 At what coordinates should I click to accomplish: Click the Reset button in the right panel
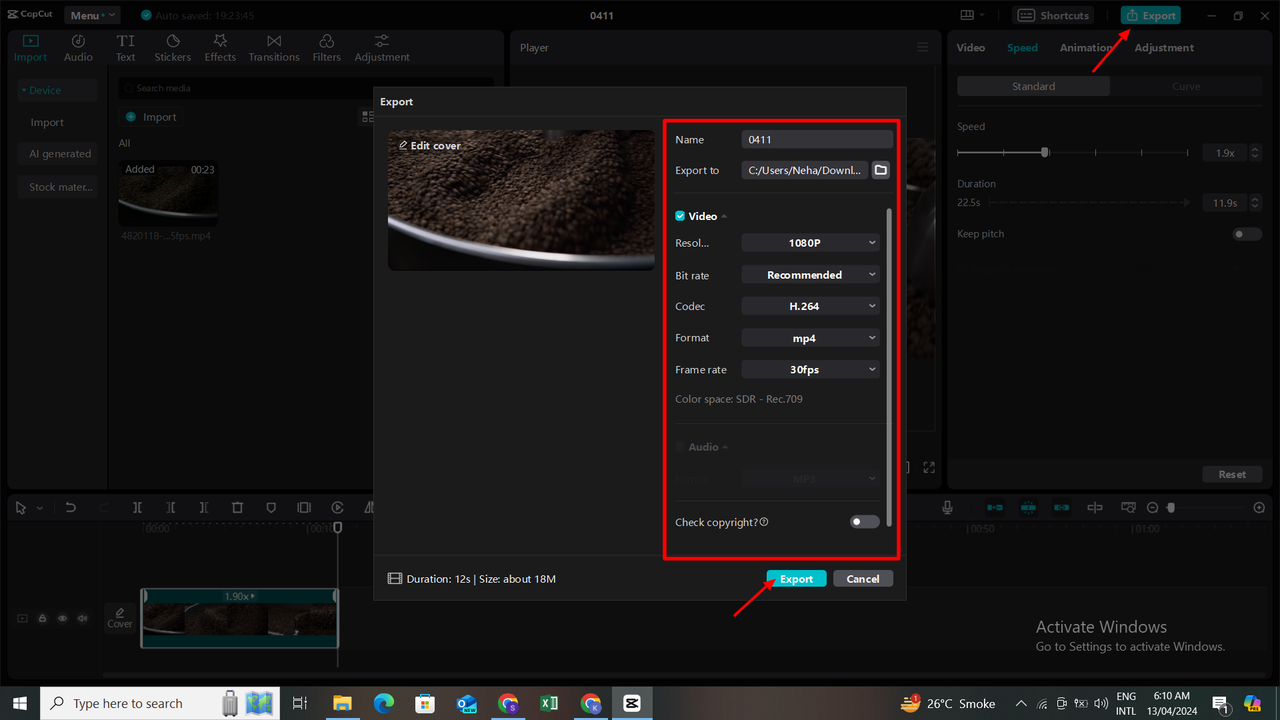click(1232, 473)
